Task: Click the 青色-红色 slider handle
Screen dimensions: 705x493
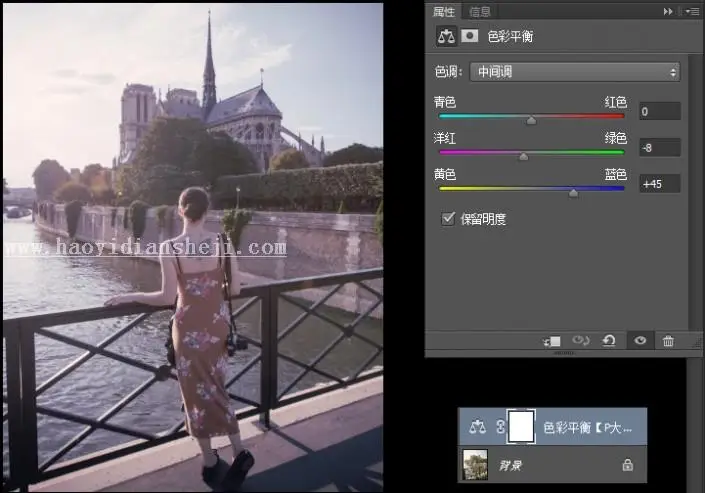Action: [x=531, y=120]
